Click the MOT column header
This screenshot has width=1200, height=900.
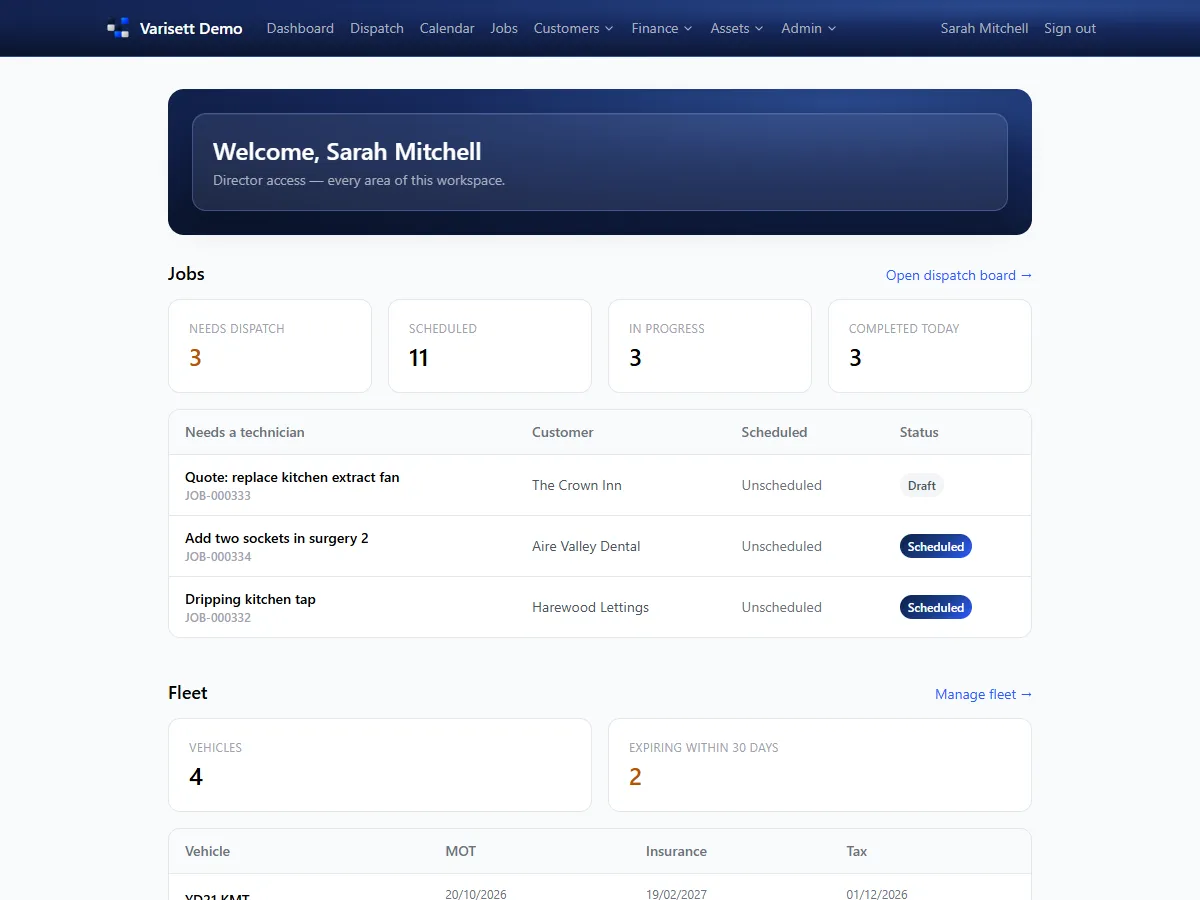click(x=461, y=851)
